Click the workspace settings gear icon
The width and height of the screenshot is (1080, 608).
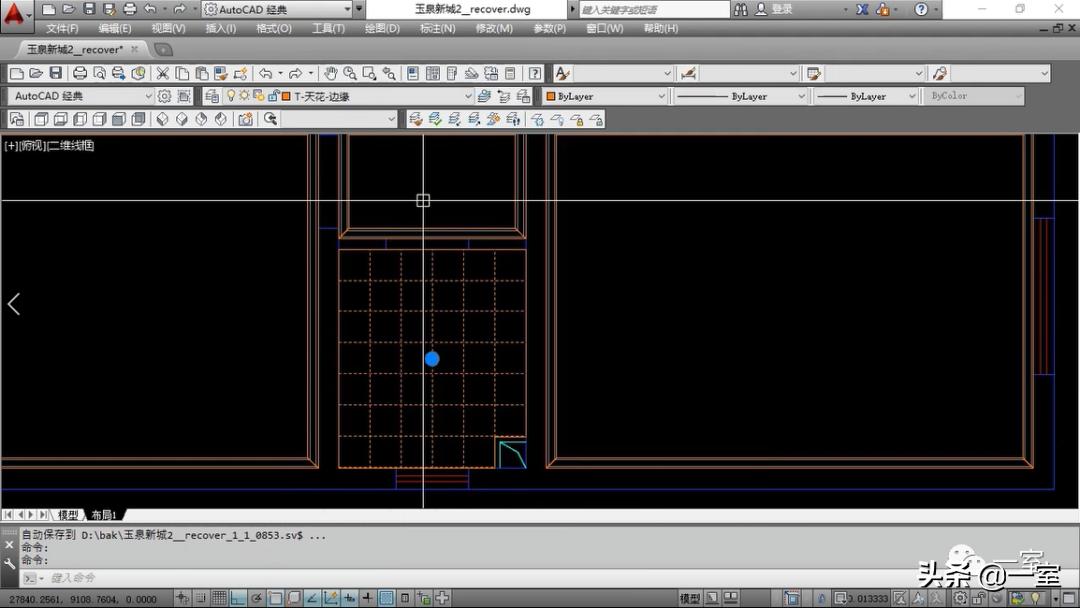(164, 96)
